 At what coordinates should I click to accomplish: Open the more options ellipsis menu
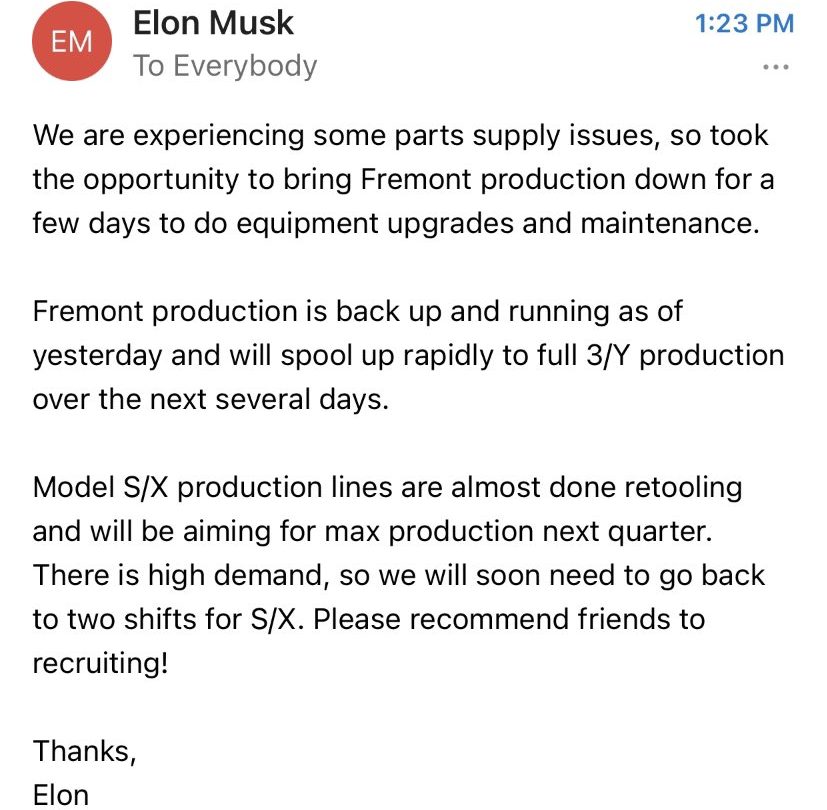778,65
